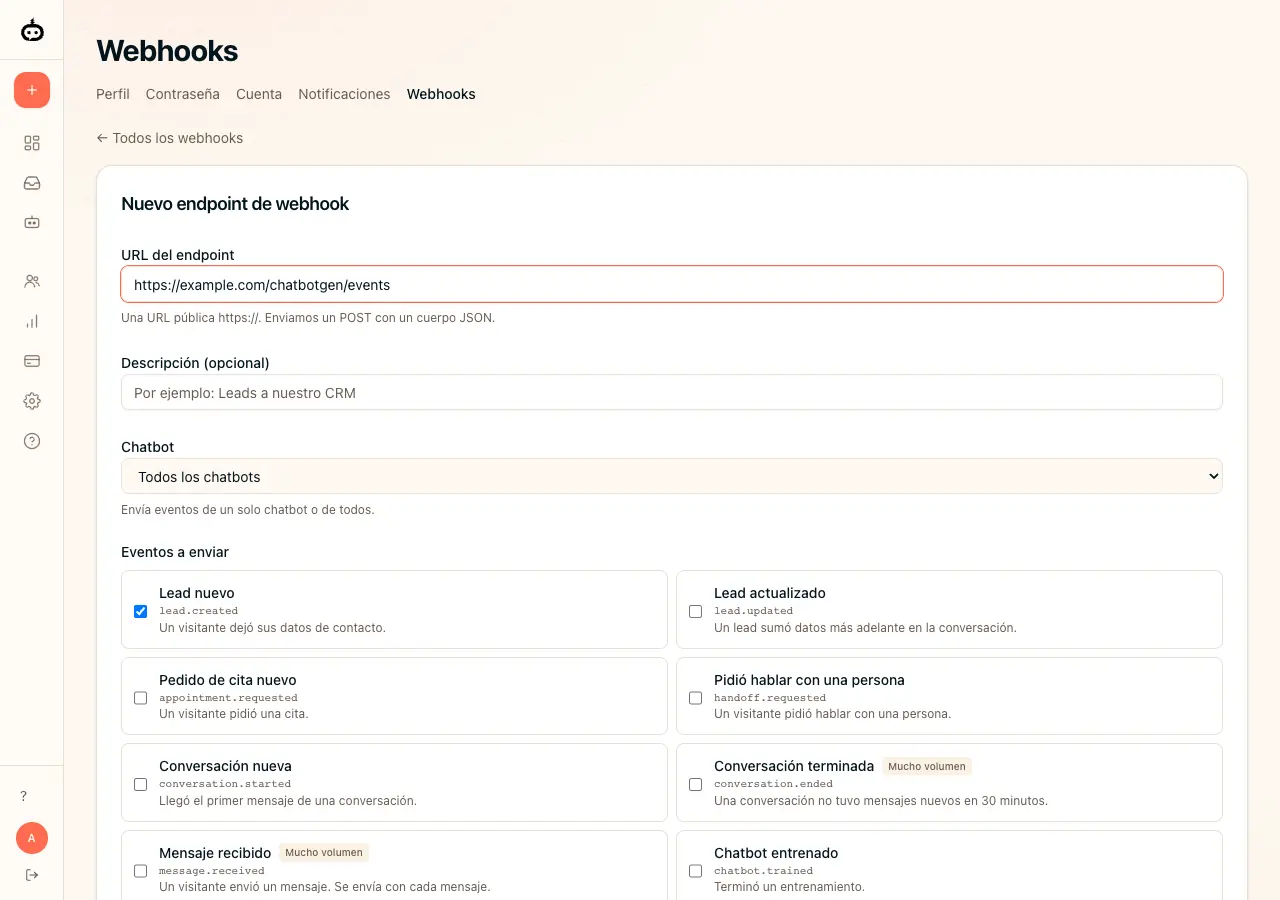This screenshot has height=900, width=1280.
Task: Check the Pedido de cita nuevo checkbox
Action: pos(141,698)
